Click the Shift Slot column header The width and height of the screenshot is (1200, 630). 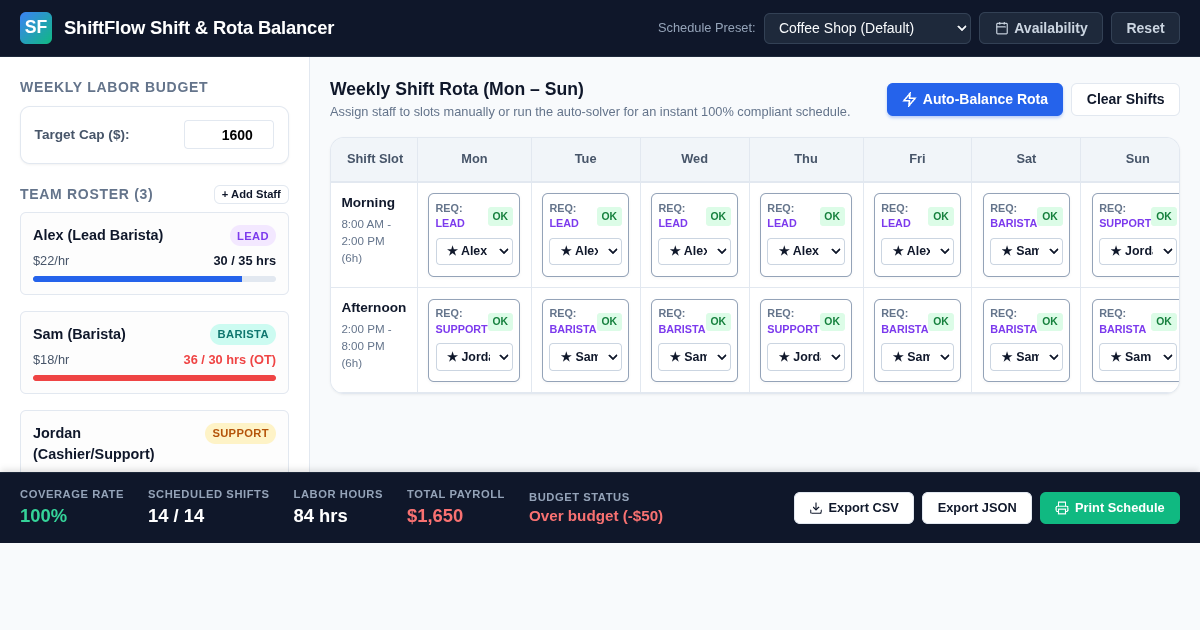(x=375, y=159)
